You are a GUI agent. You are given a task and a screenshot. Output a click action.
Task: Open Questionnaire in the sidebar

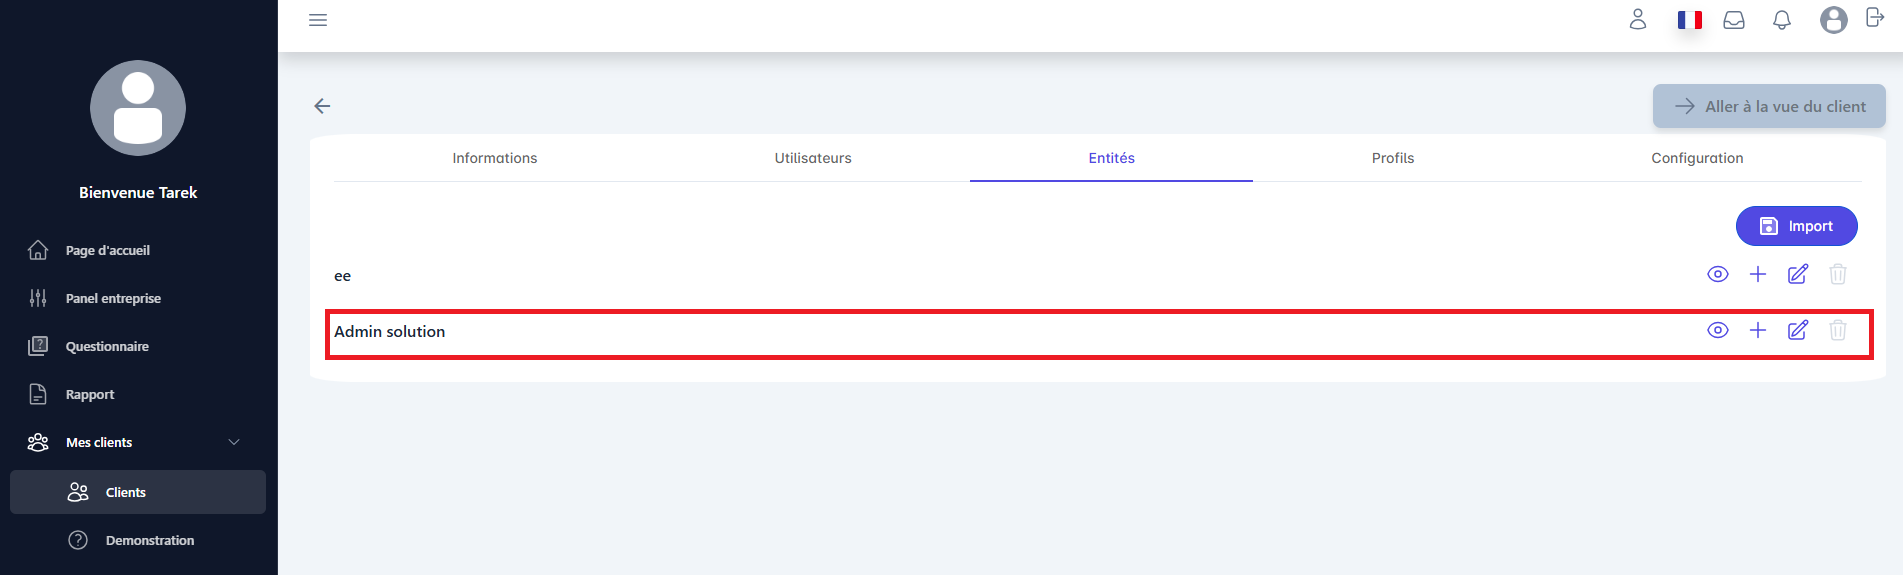click(x=107, y=346)
